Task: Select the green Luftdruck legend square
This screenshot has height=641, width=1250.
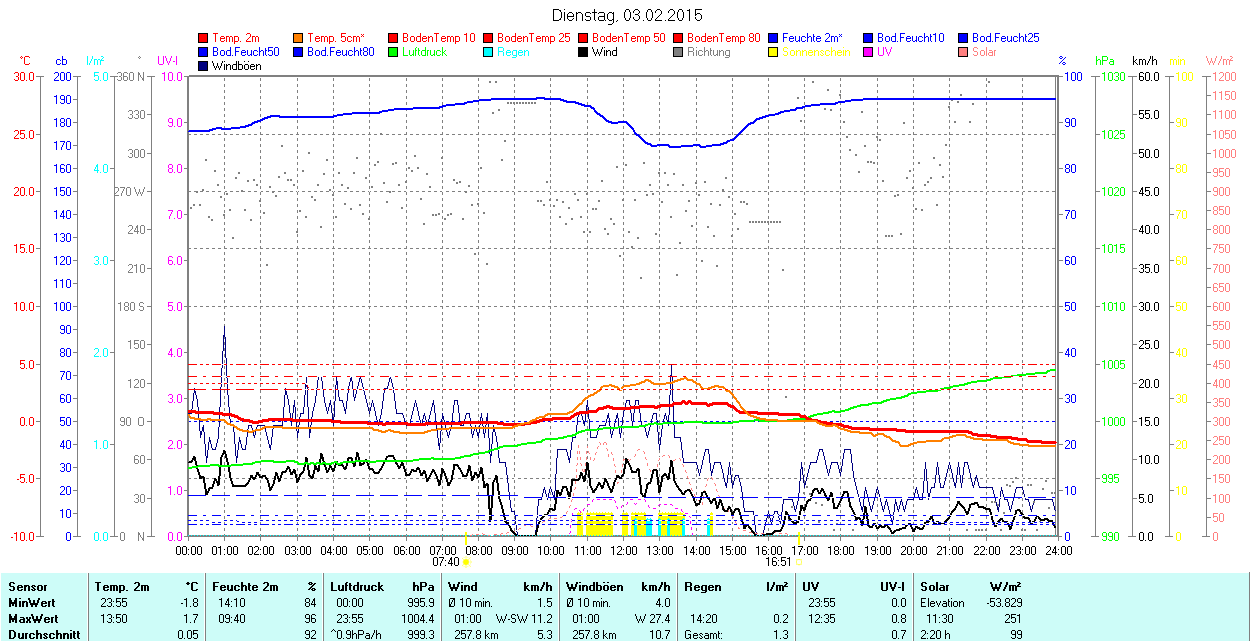Action: tap(394, 52)
